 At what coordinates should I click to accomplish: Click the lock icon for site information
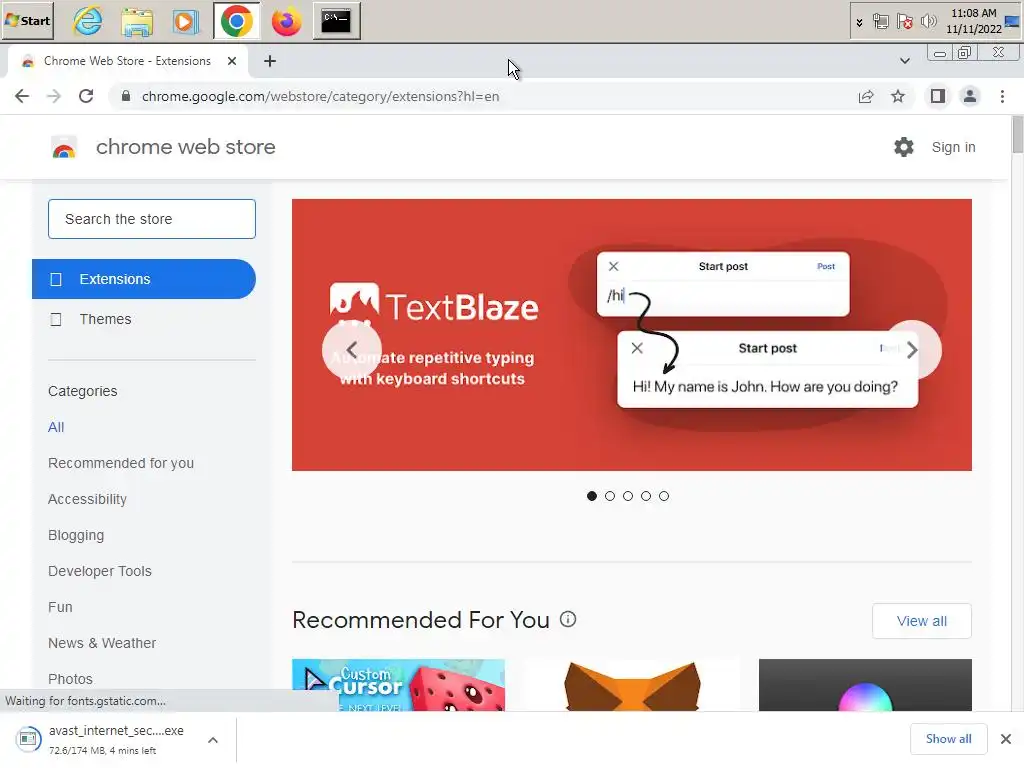tap(126, 97)
